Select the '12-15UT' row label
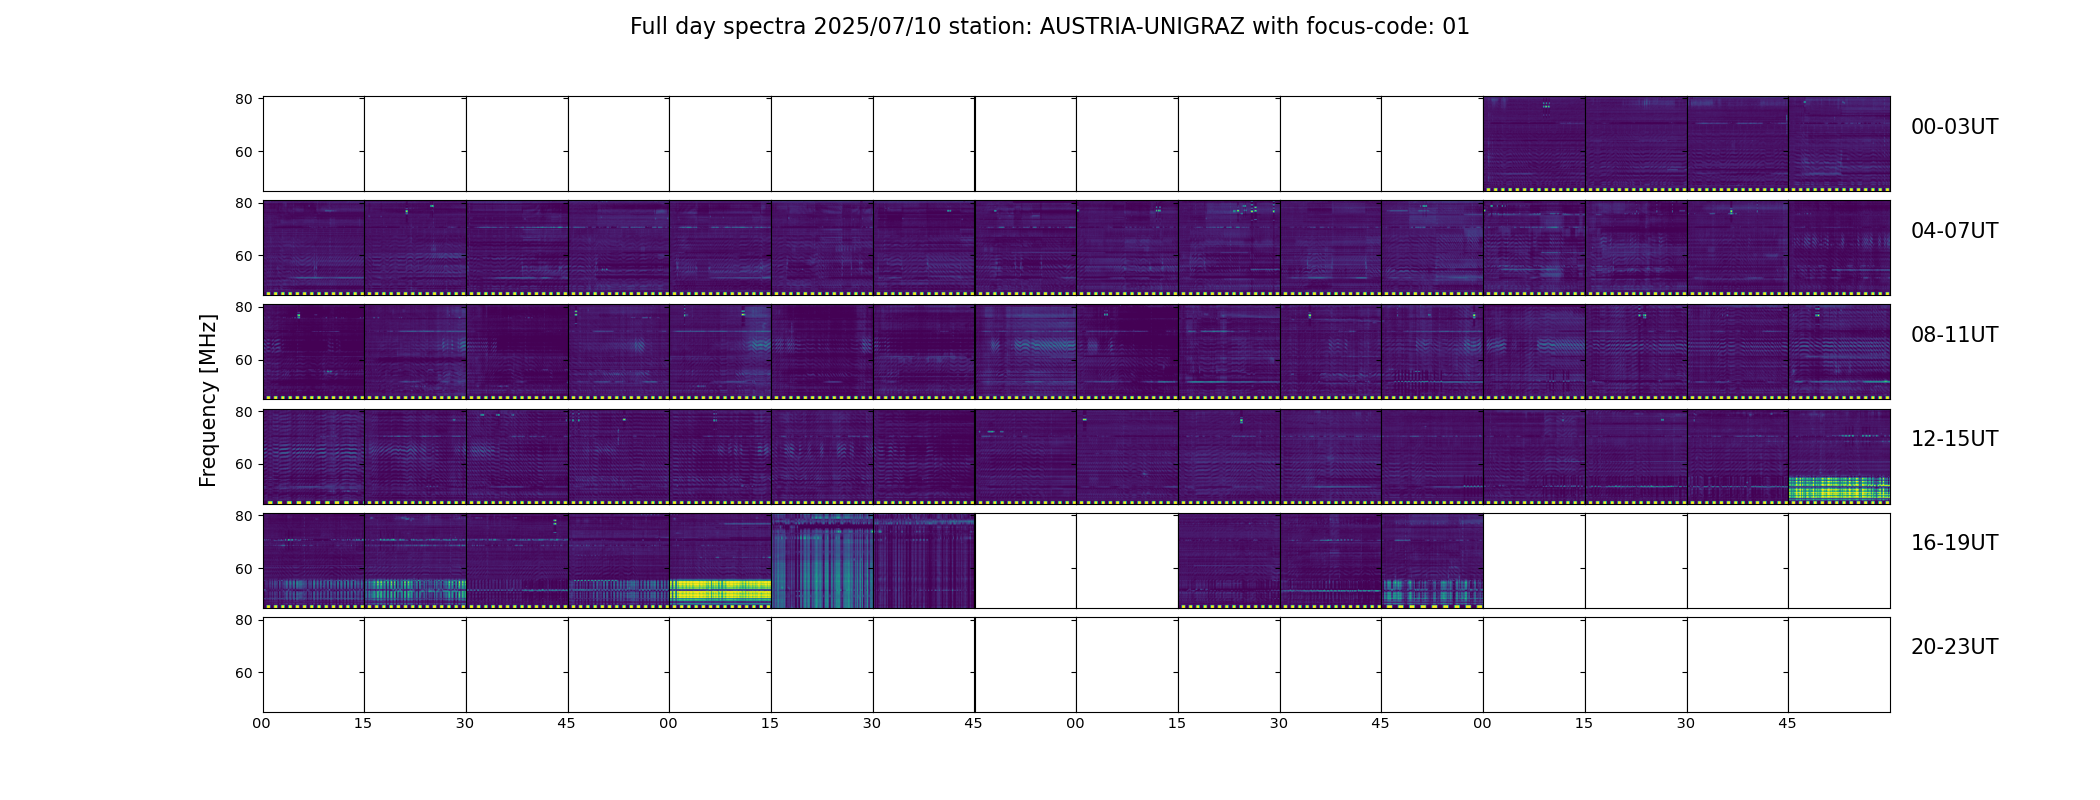The image size is (2100, 800). (x=1954, y=439)
